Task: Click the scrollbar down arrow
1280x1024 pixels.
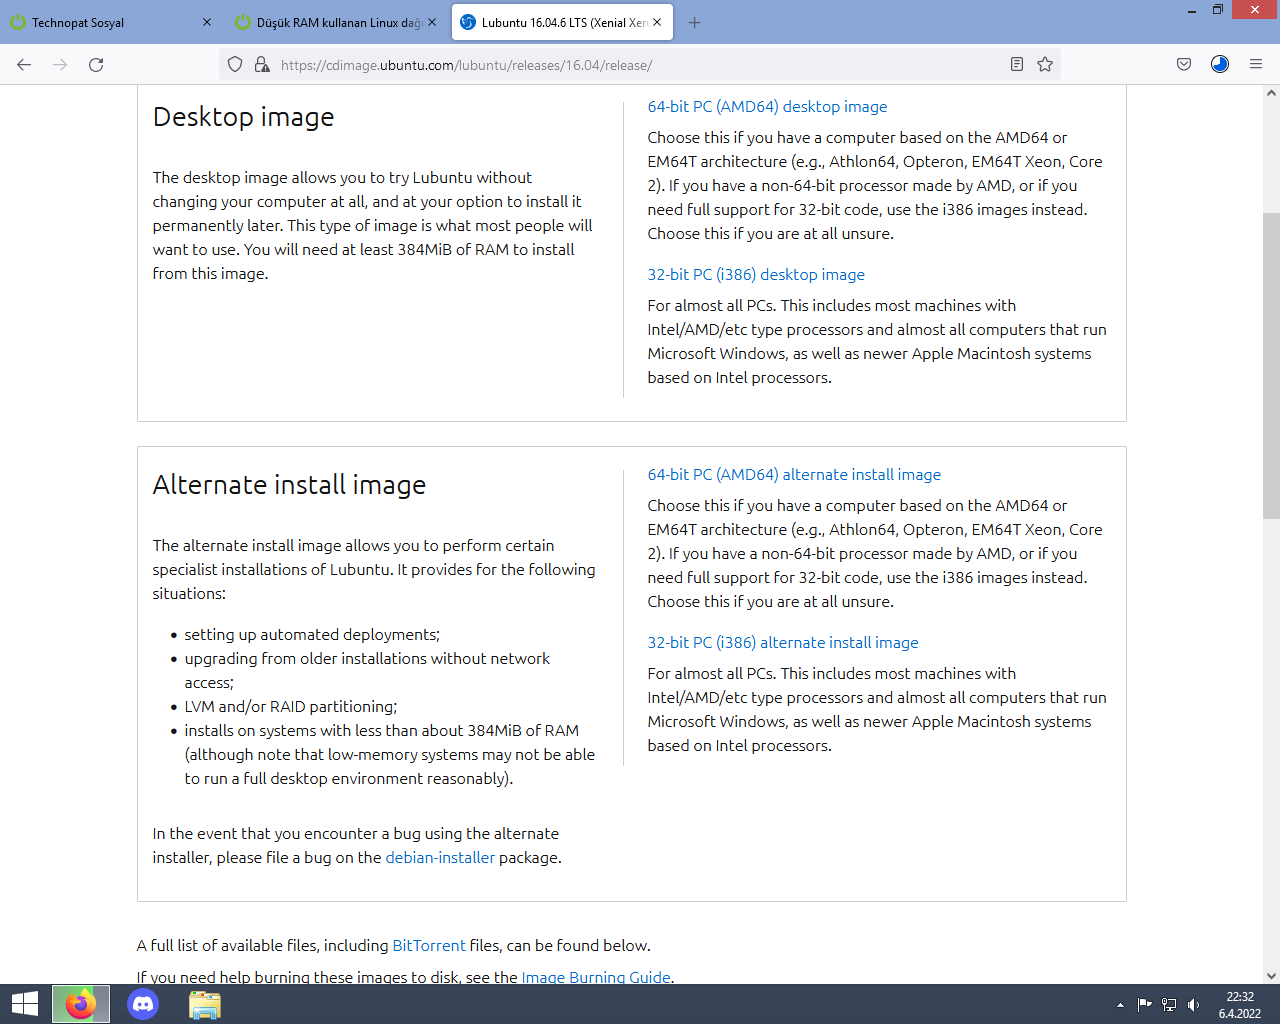Action: [x=1271, y=976]
